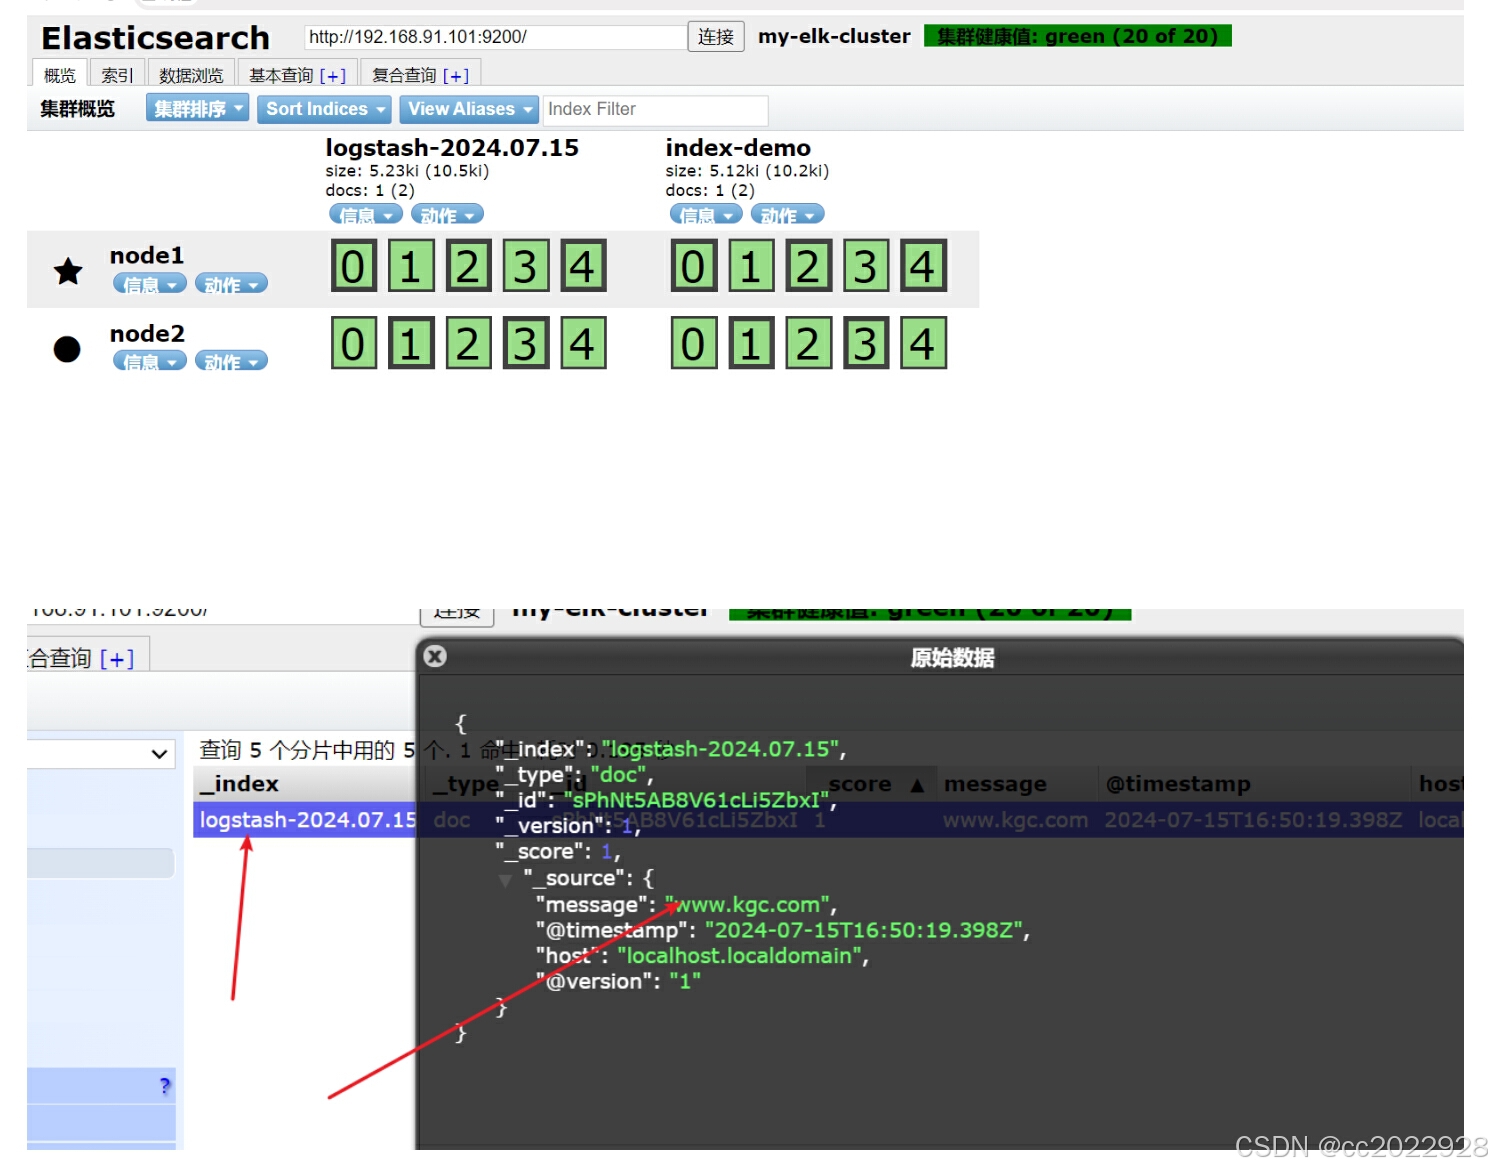This screenshot has width=1492, height=1173.
Task: Open 信息 dropdown for node2
Action: [x=150, y=361]
